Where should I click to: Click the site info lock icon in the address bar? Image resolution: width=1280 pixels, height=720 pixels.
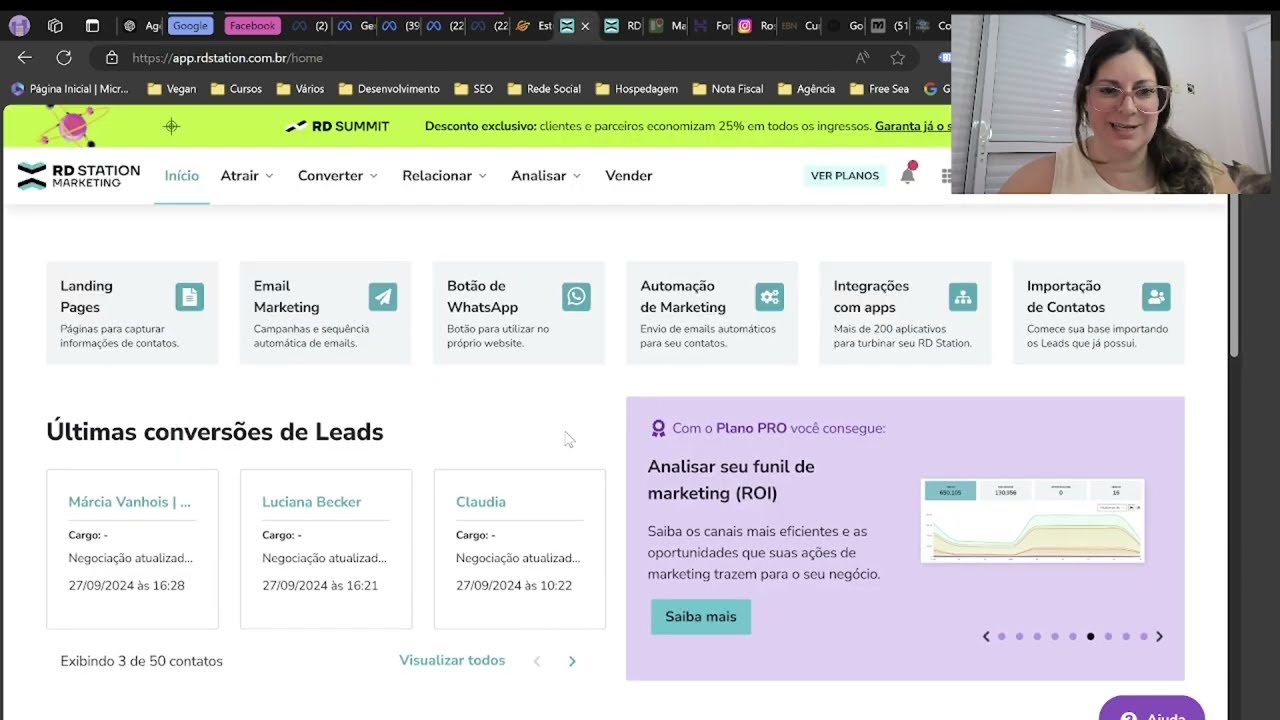(112, 58)
